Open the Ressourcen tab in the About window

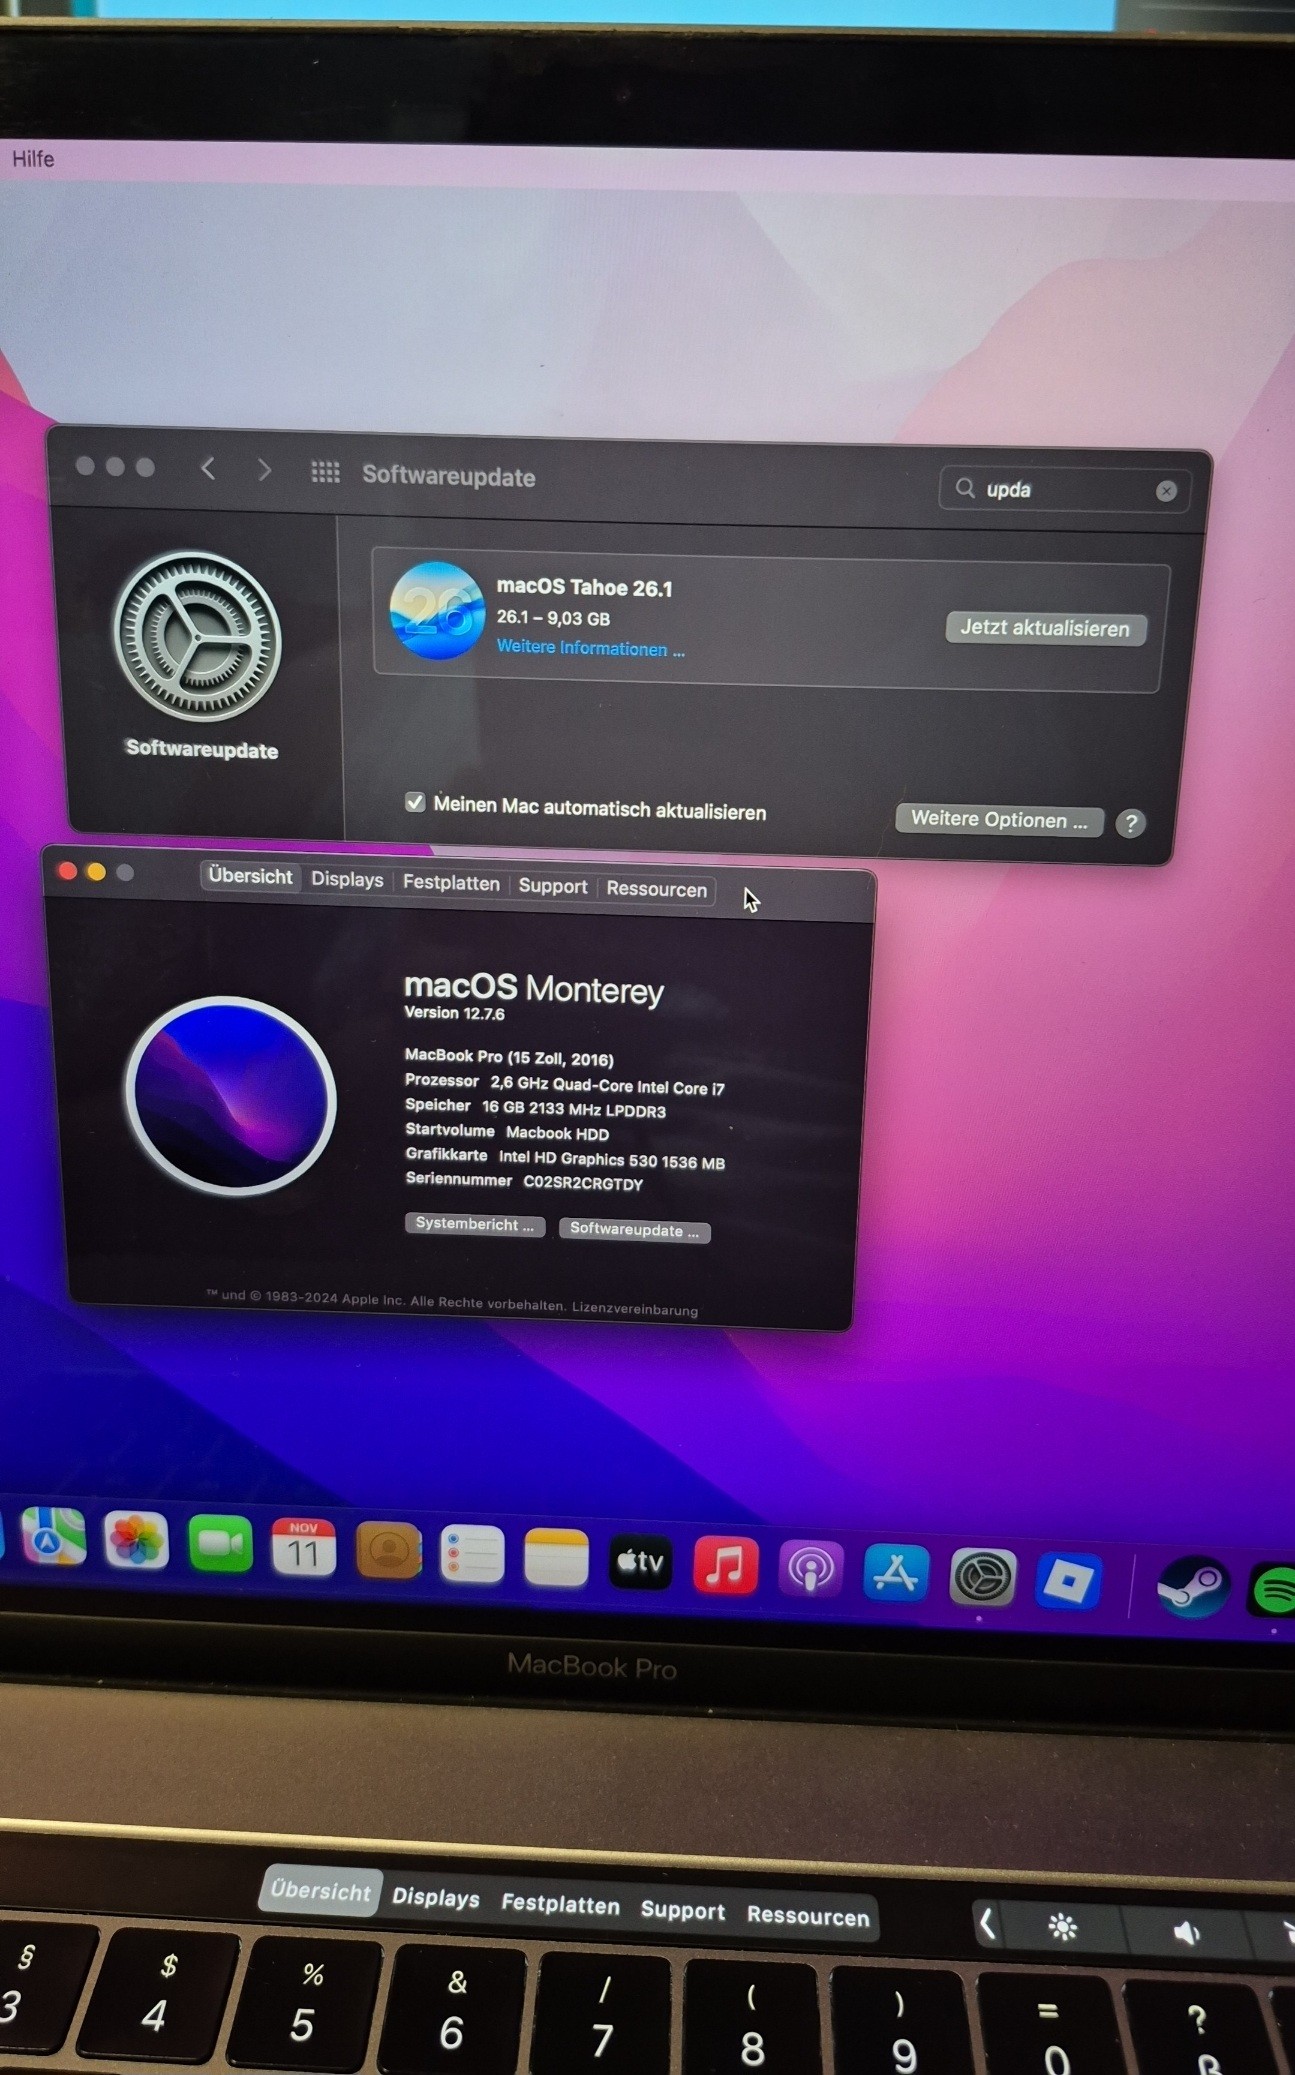pyautogui.click(x=656, y=889)
